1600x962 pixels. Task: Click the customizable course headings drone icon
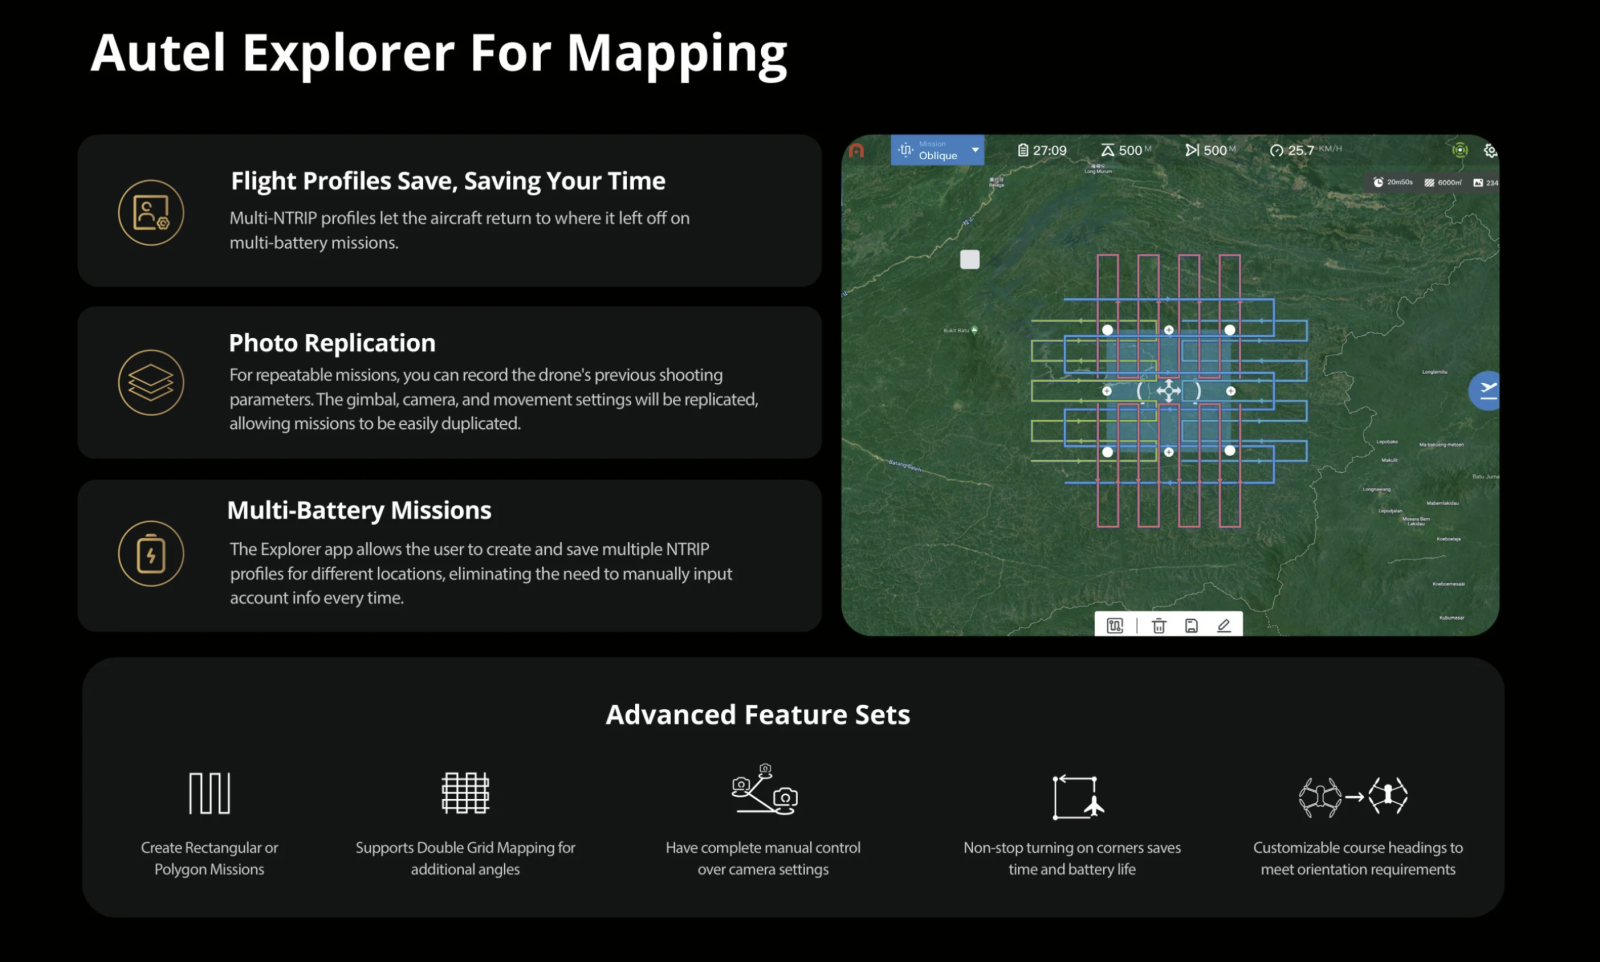coord(1353,796)
